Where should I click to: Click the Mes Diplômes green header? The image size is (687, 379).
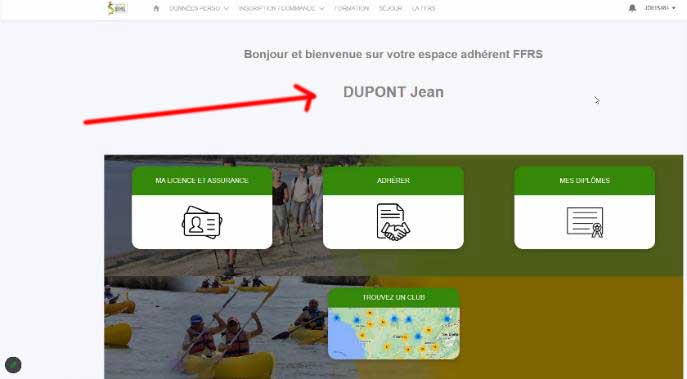click(584, 181)
